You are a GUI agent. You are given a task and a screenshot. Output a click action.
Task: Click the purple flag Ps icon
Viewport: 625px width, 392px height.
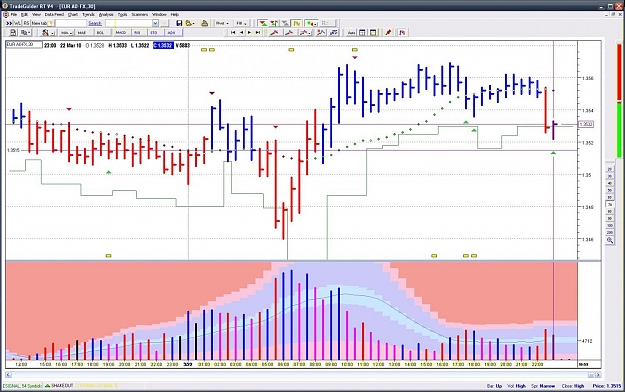[x=402, y=32]
